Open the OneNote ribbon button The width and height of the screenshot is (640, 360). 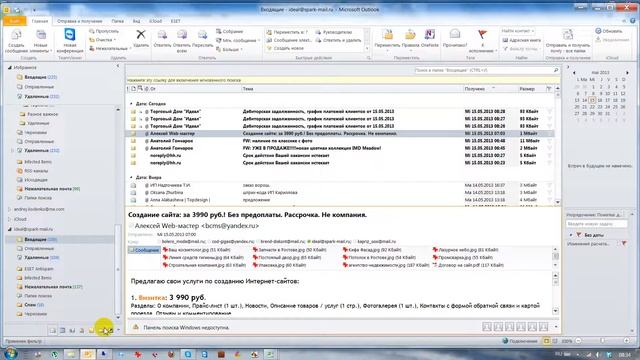coord(430,39)
